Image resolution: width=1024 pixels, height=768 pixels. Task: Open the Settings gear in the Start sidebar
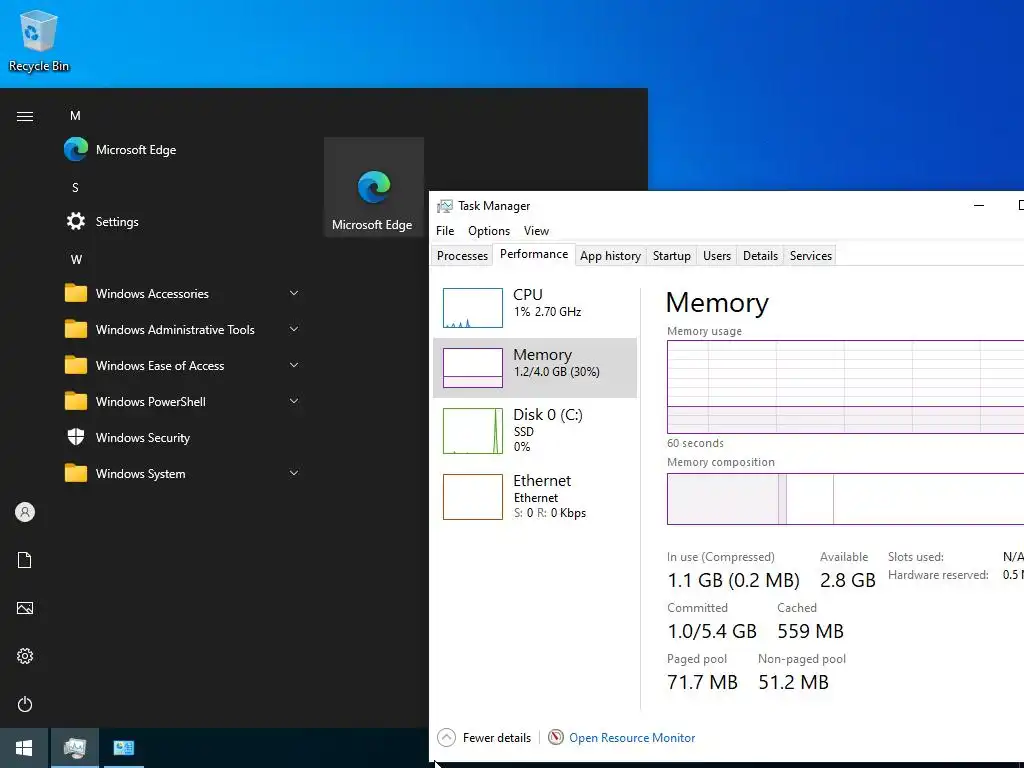25,656
